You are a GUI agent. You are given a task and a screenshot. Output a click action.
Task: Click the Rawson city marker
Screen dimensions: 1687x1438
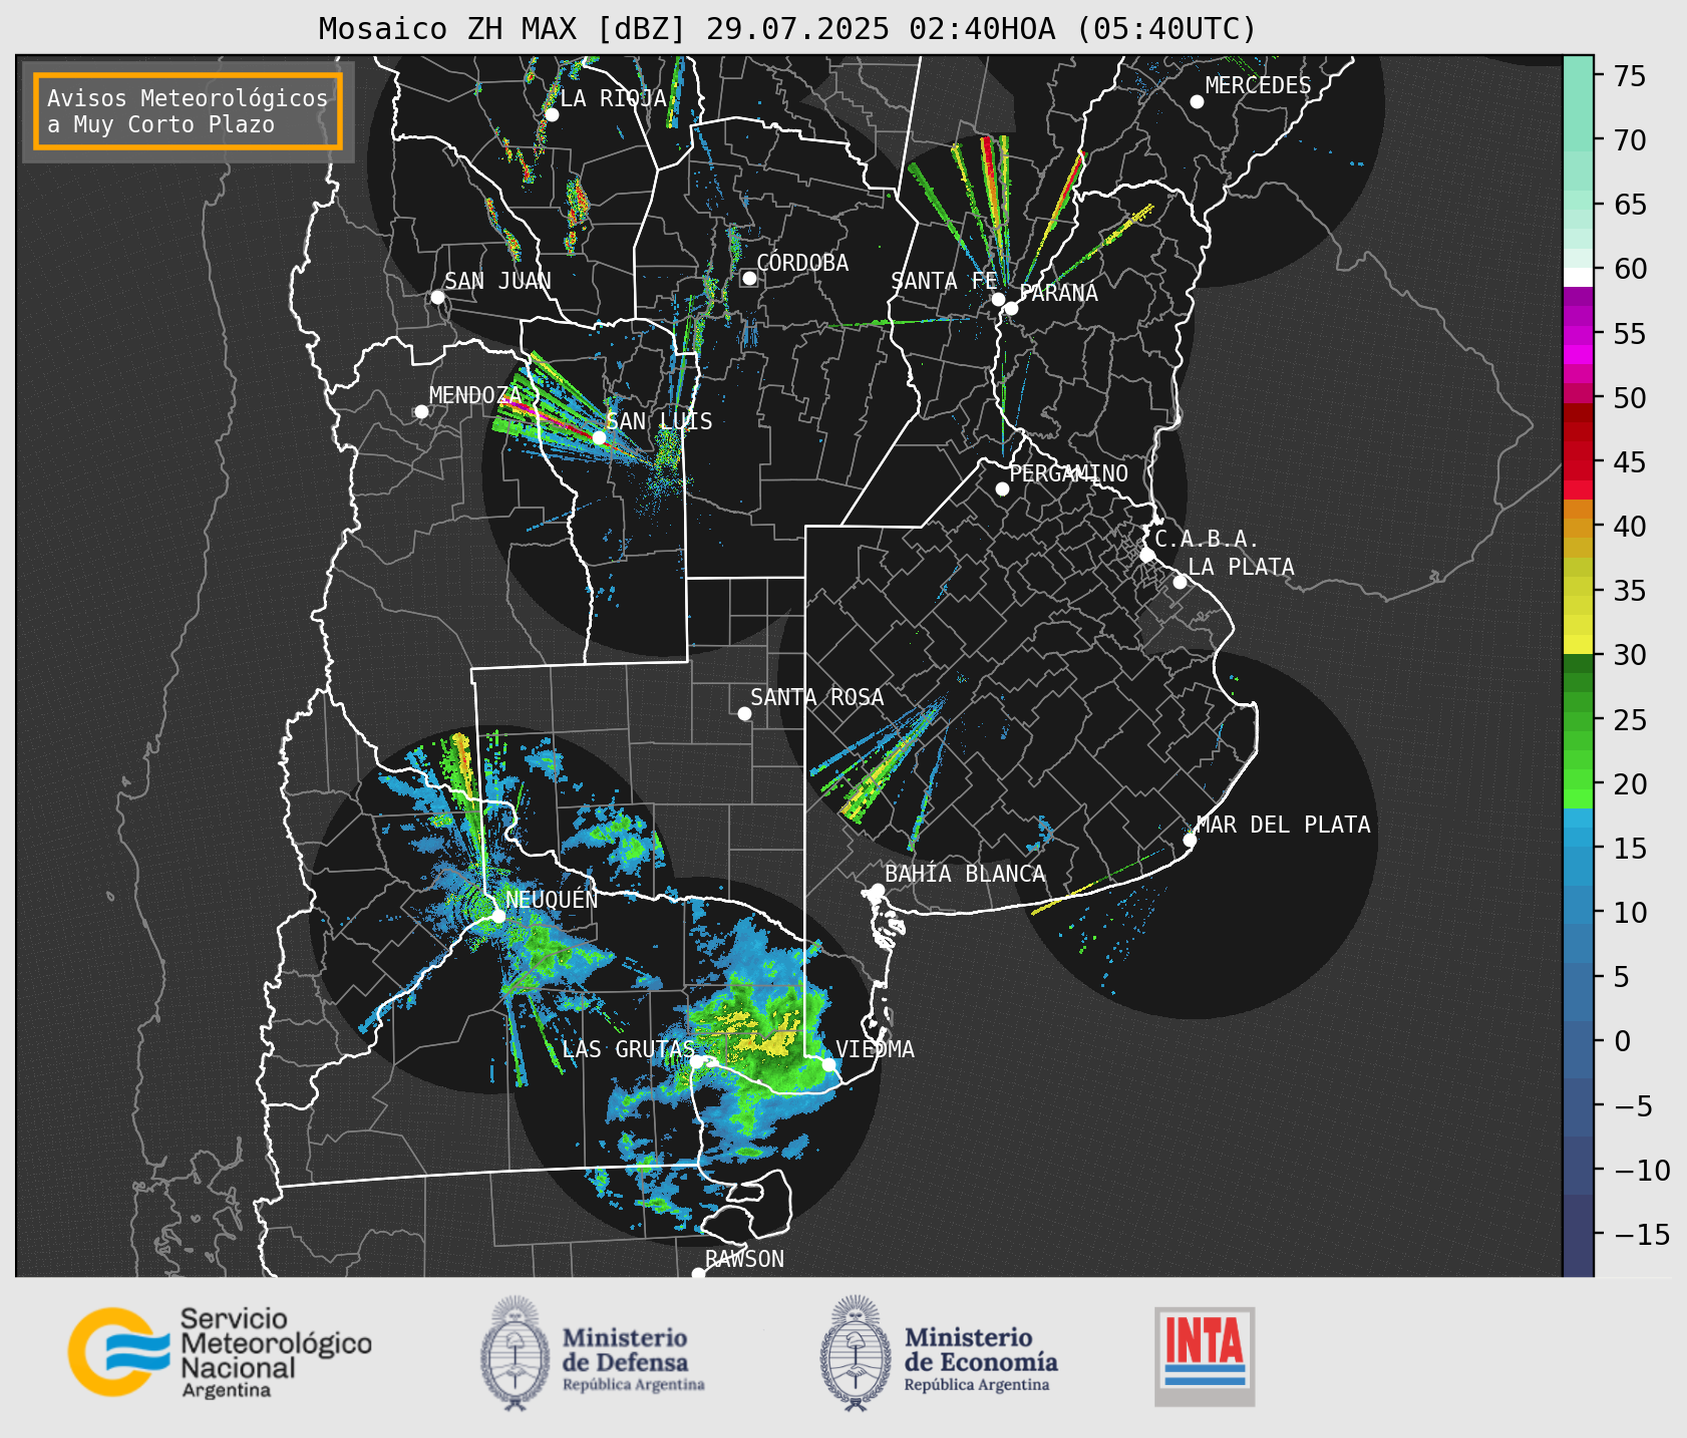[x=698, y=1274]
